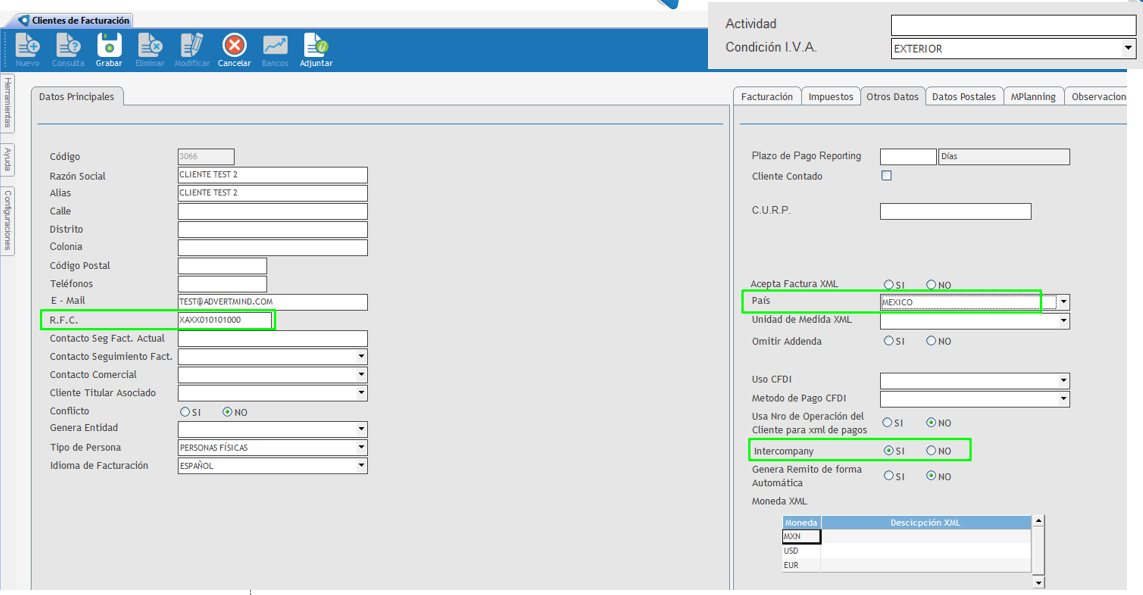Cancel editing with the Cancelar icon

click(234, 50)
